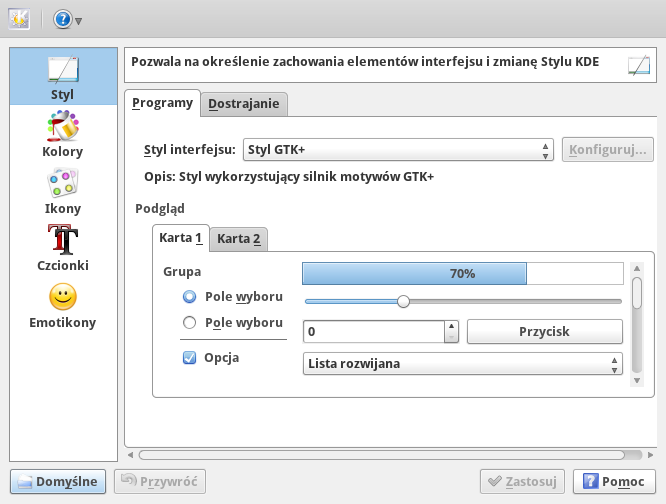Click the style icon in description header
666x504 pixels.
coord(638,66)
